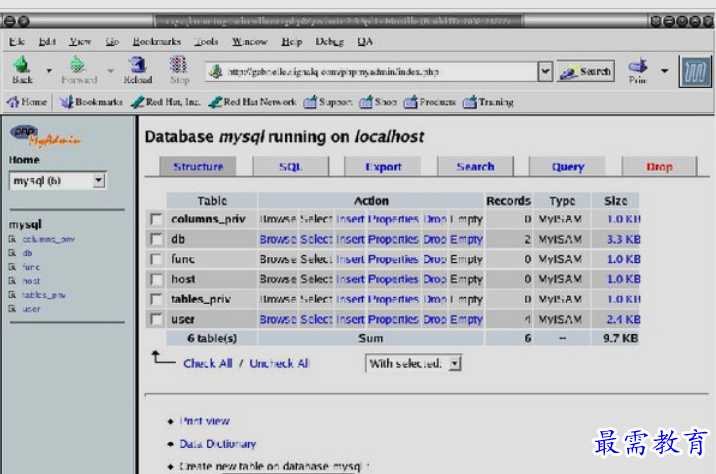
Task: Click the Back navigation icon
Action: point(22,70)
